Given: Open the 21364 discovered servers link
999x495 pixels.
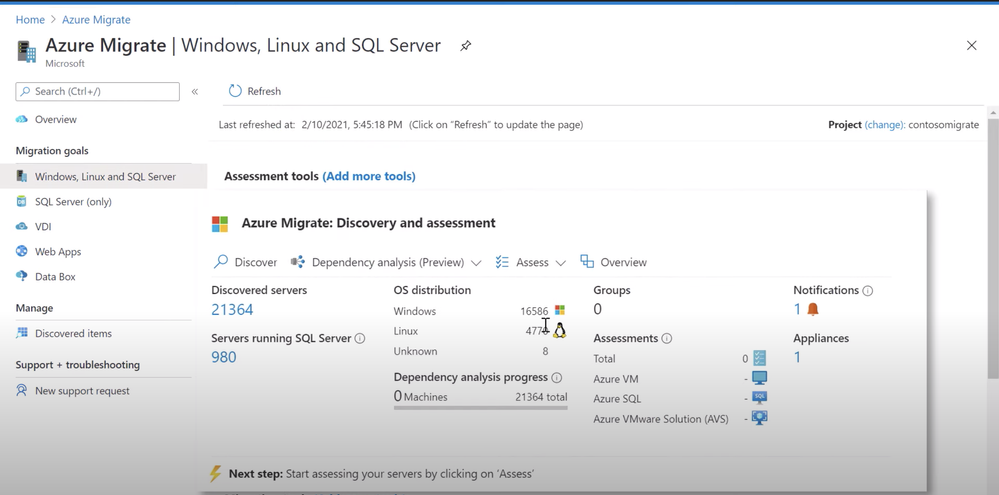Looking at the screenshot, I should [232, 310].
